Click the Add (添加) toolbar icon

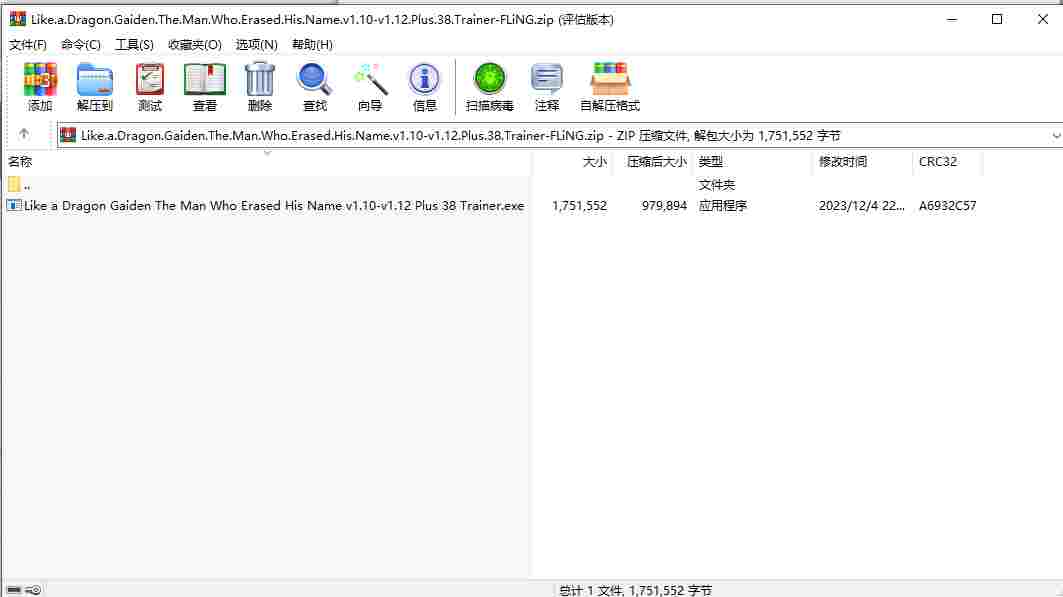click(x=40, y=86)
